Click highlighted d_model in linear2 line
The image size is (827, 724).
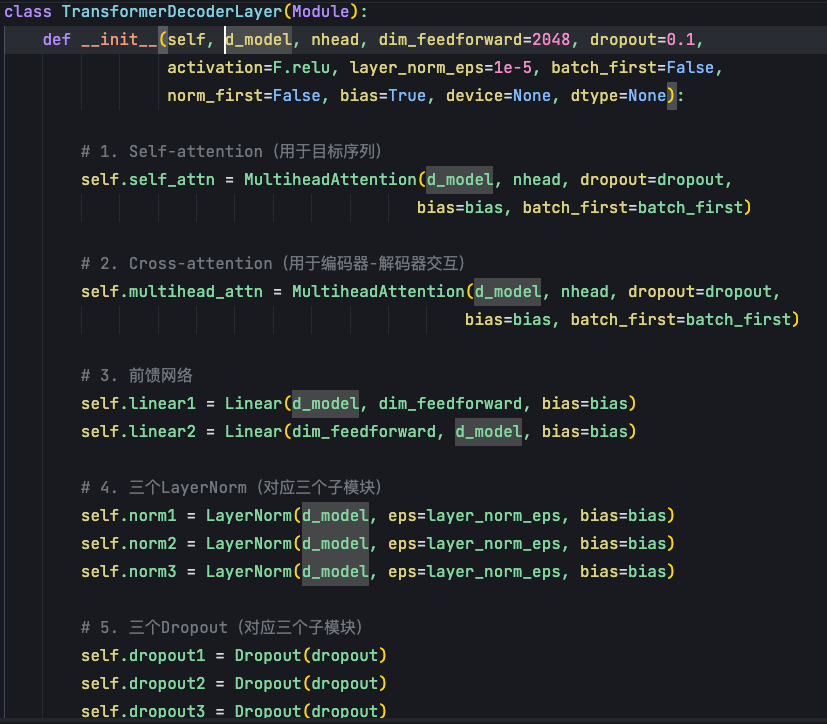[x=488, y=431]
